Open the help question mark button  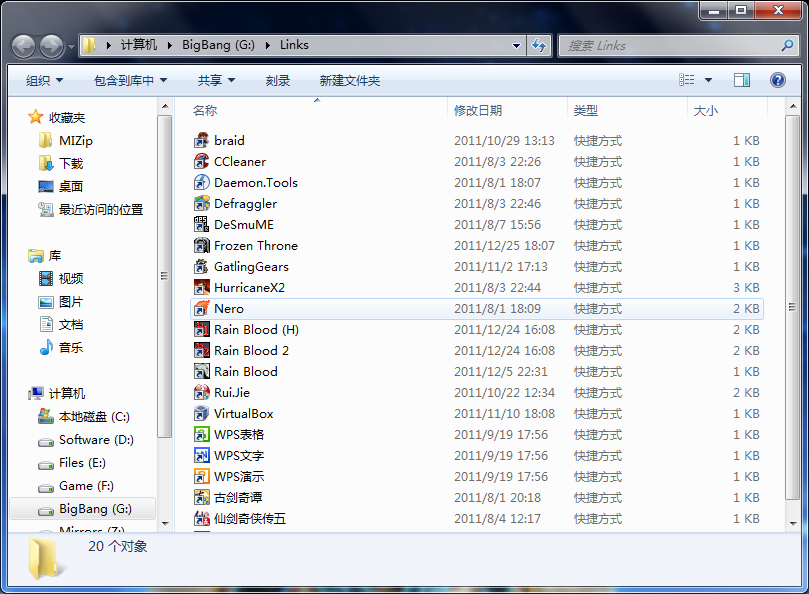click(776, 80)
